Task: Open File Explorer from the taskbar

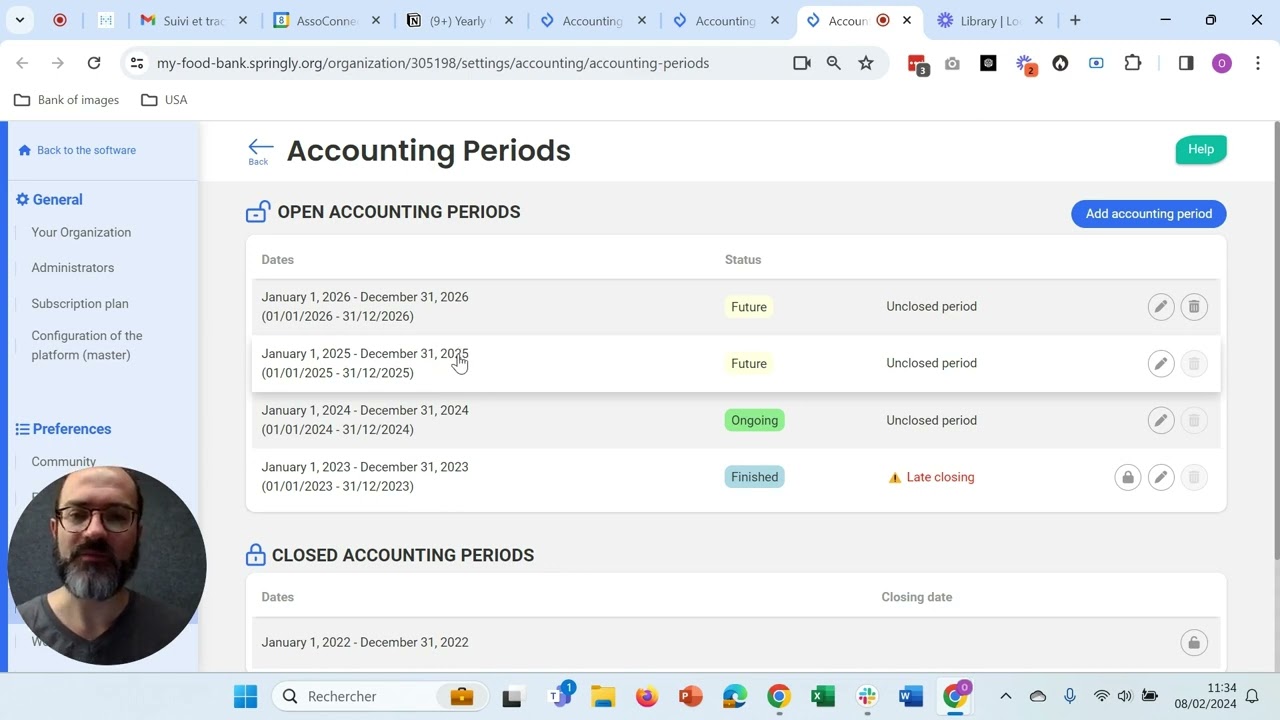Action: tap(602, 696)
